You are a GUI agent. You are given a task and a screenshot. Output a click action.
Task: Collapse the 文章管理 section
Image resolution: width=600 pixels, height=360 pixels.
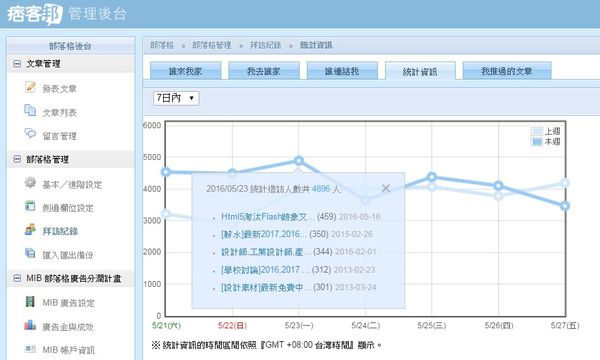click(x=17, y=64)
